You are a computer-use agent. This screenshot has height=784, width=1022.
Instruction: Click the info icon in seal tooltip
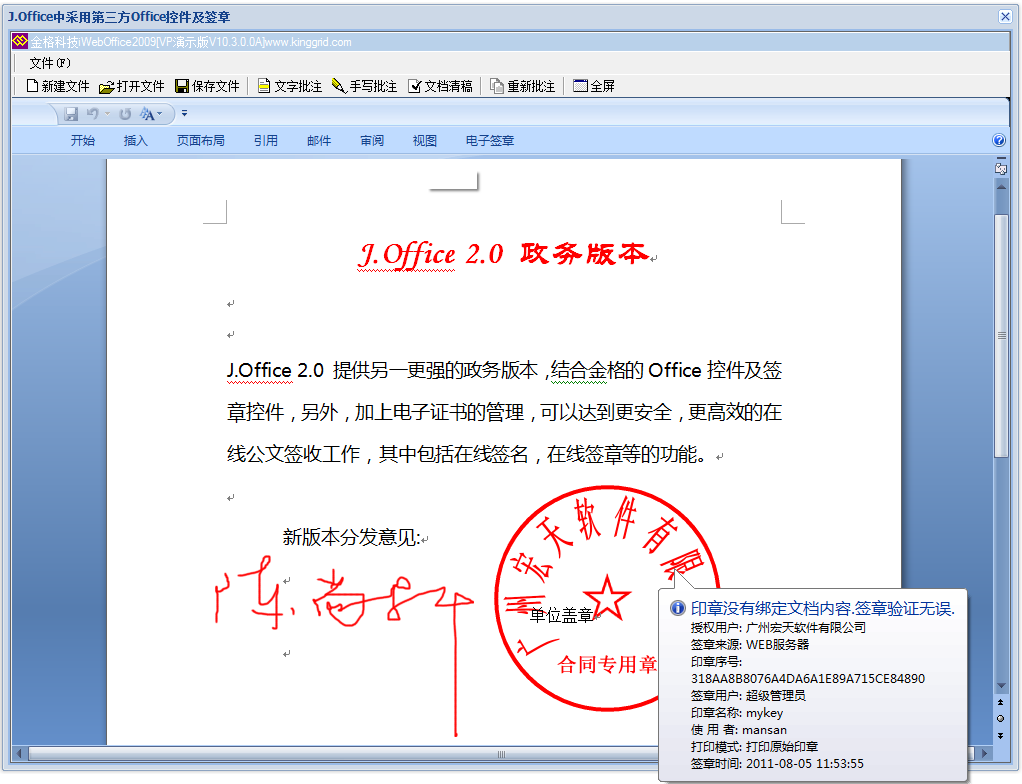(678, 608)
